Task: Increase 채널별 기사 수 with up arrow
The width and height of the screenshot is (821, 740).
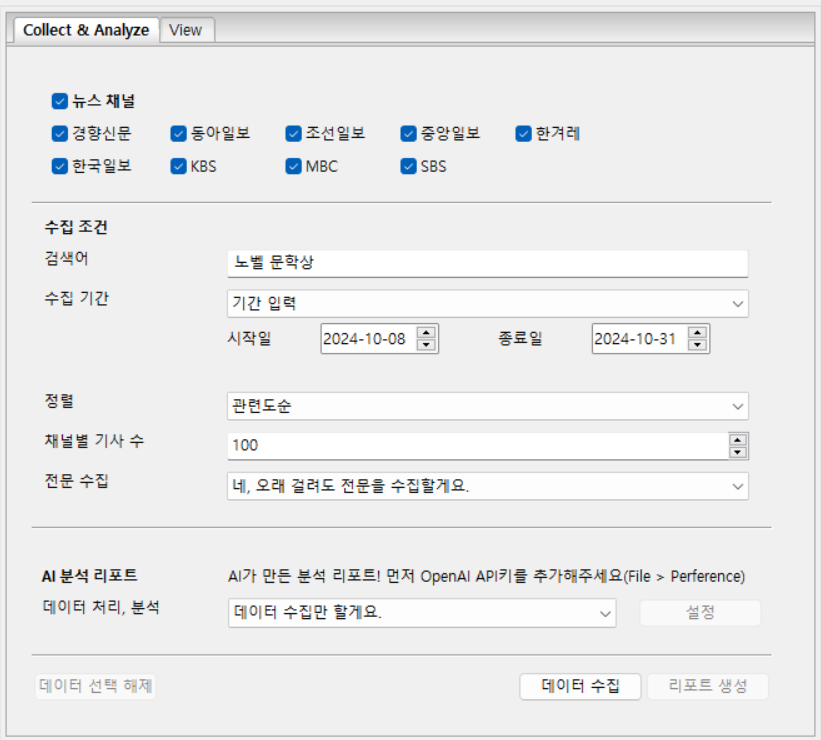Action: coord(738,440)
